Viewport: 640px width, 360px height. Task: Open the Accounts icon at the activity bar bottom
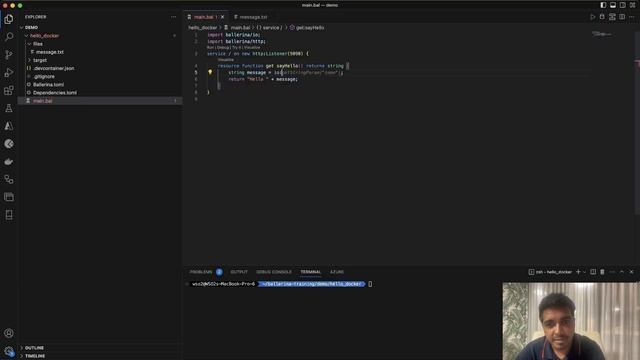click(9, 333)
